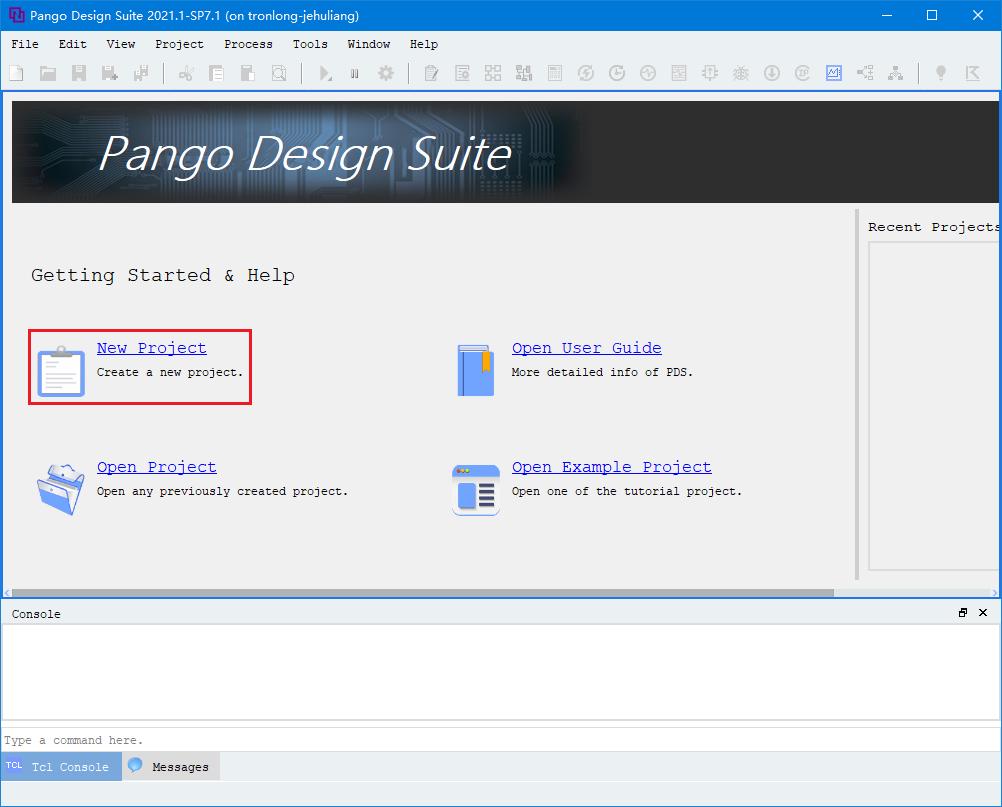Switch to the Messages tab

(x=171, y=766)
